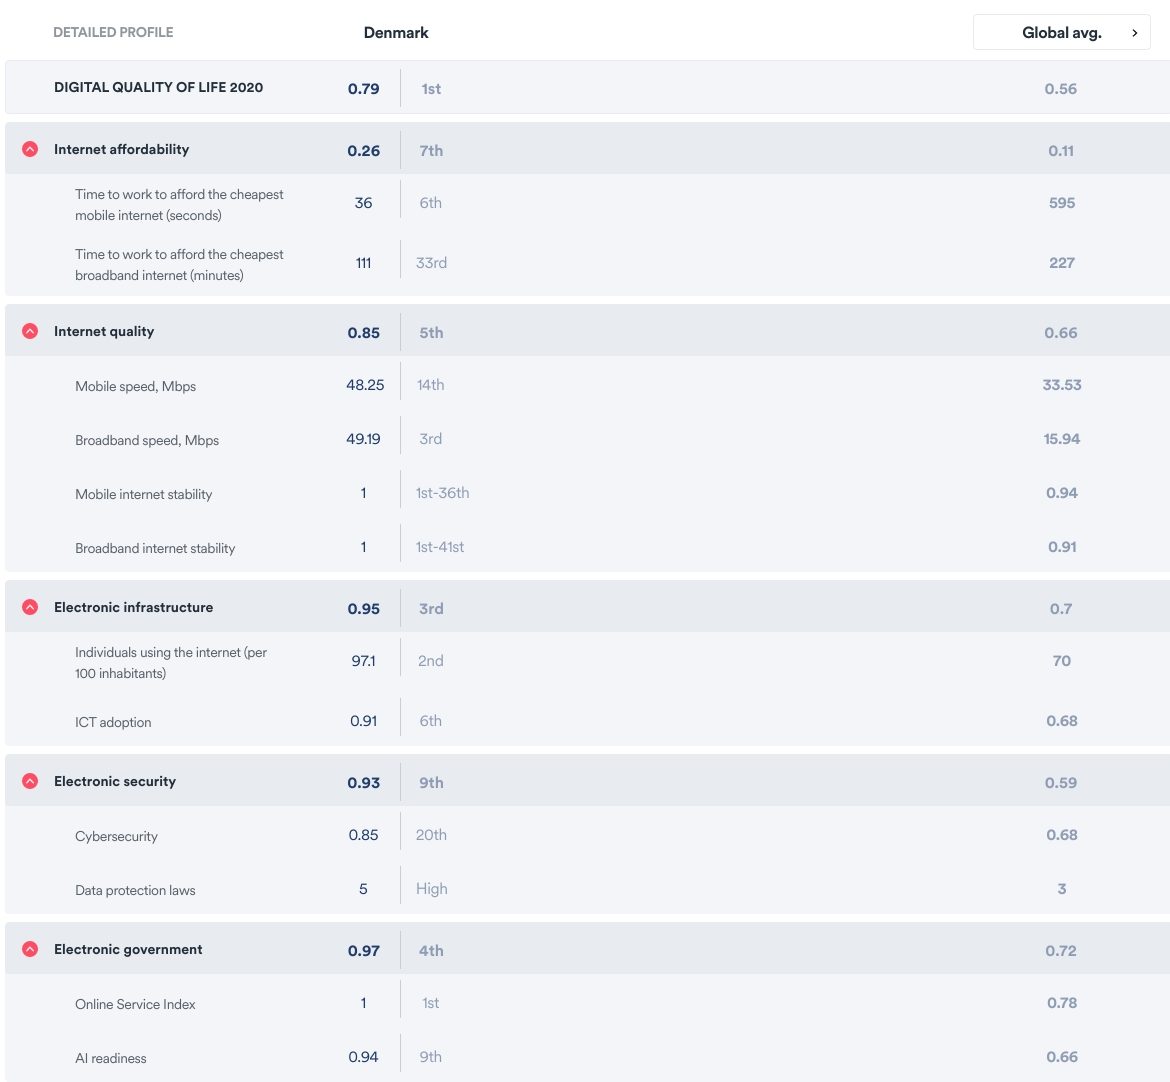Open the Global avg. comparison selector
The width and height of the screenshot is (1170, 1082).
[1061, 33]
